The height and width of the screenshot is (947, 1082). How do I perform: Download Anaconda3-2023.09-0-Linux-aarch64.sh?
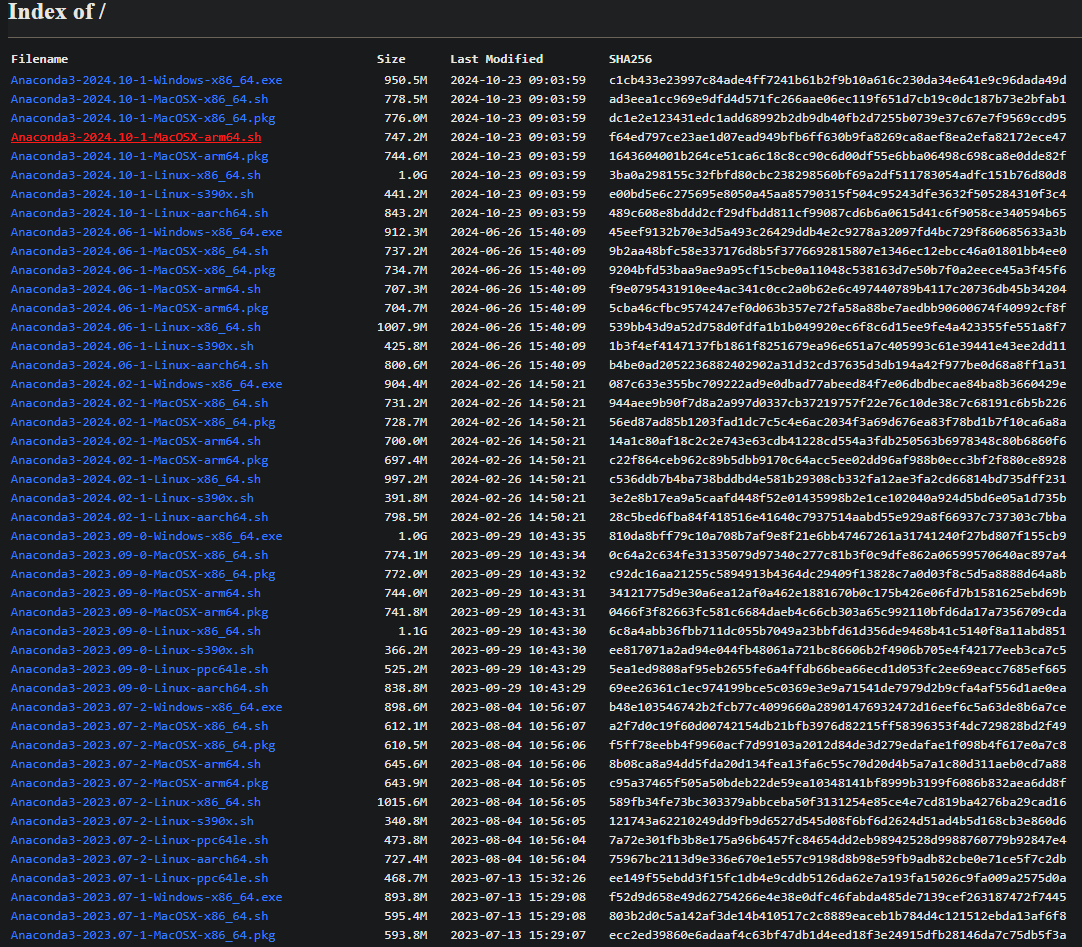[x=139, y=687]
